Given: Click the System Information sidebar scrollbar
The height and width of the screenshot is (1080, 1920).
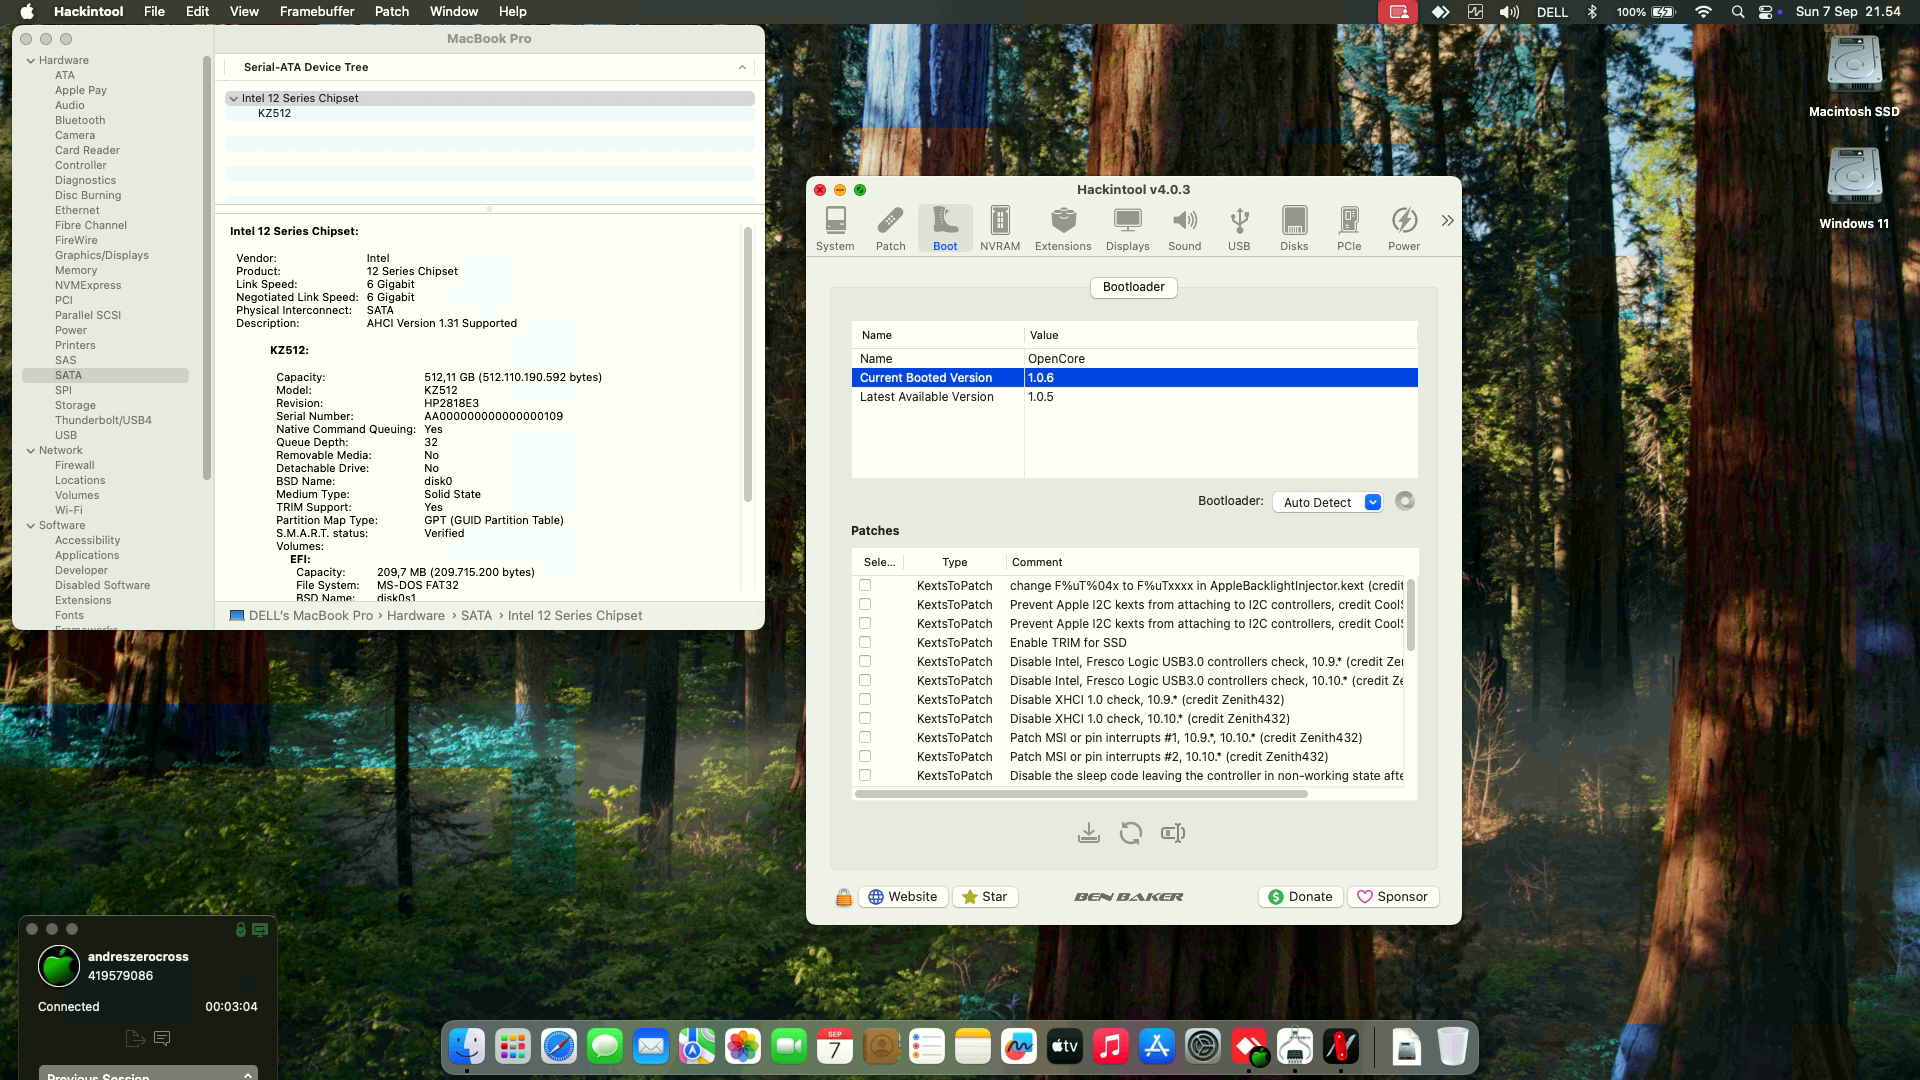Looking at the screenshot, I should click(x=207, y=268).
